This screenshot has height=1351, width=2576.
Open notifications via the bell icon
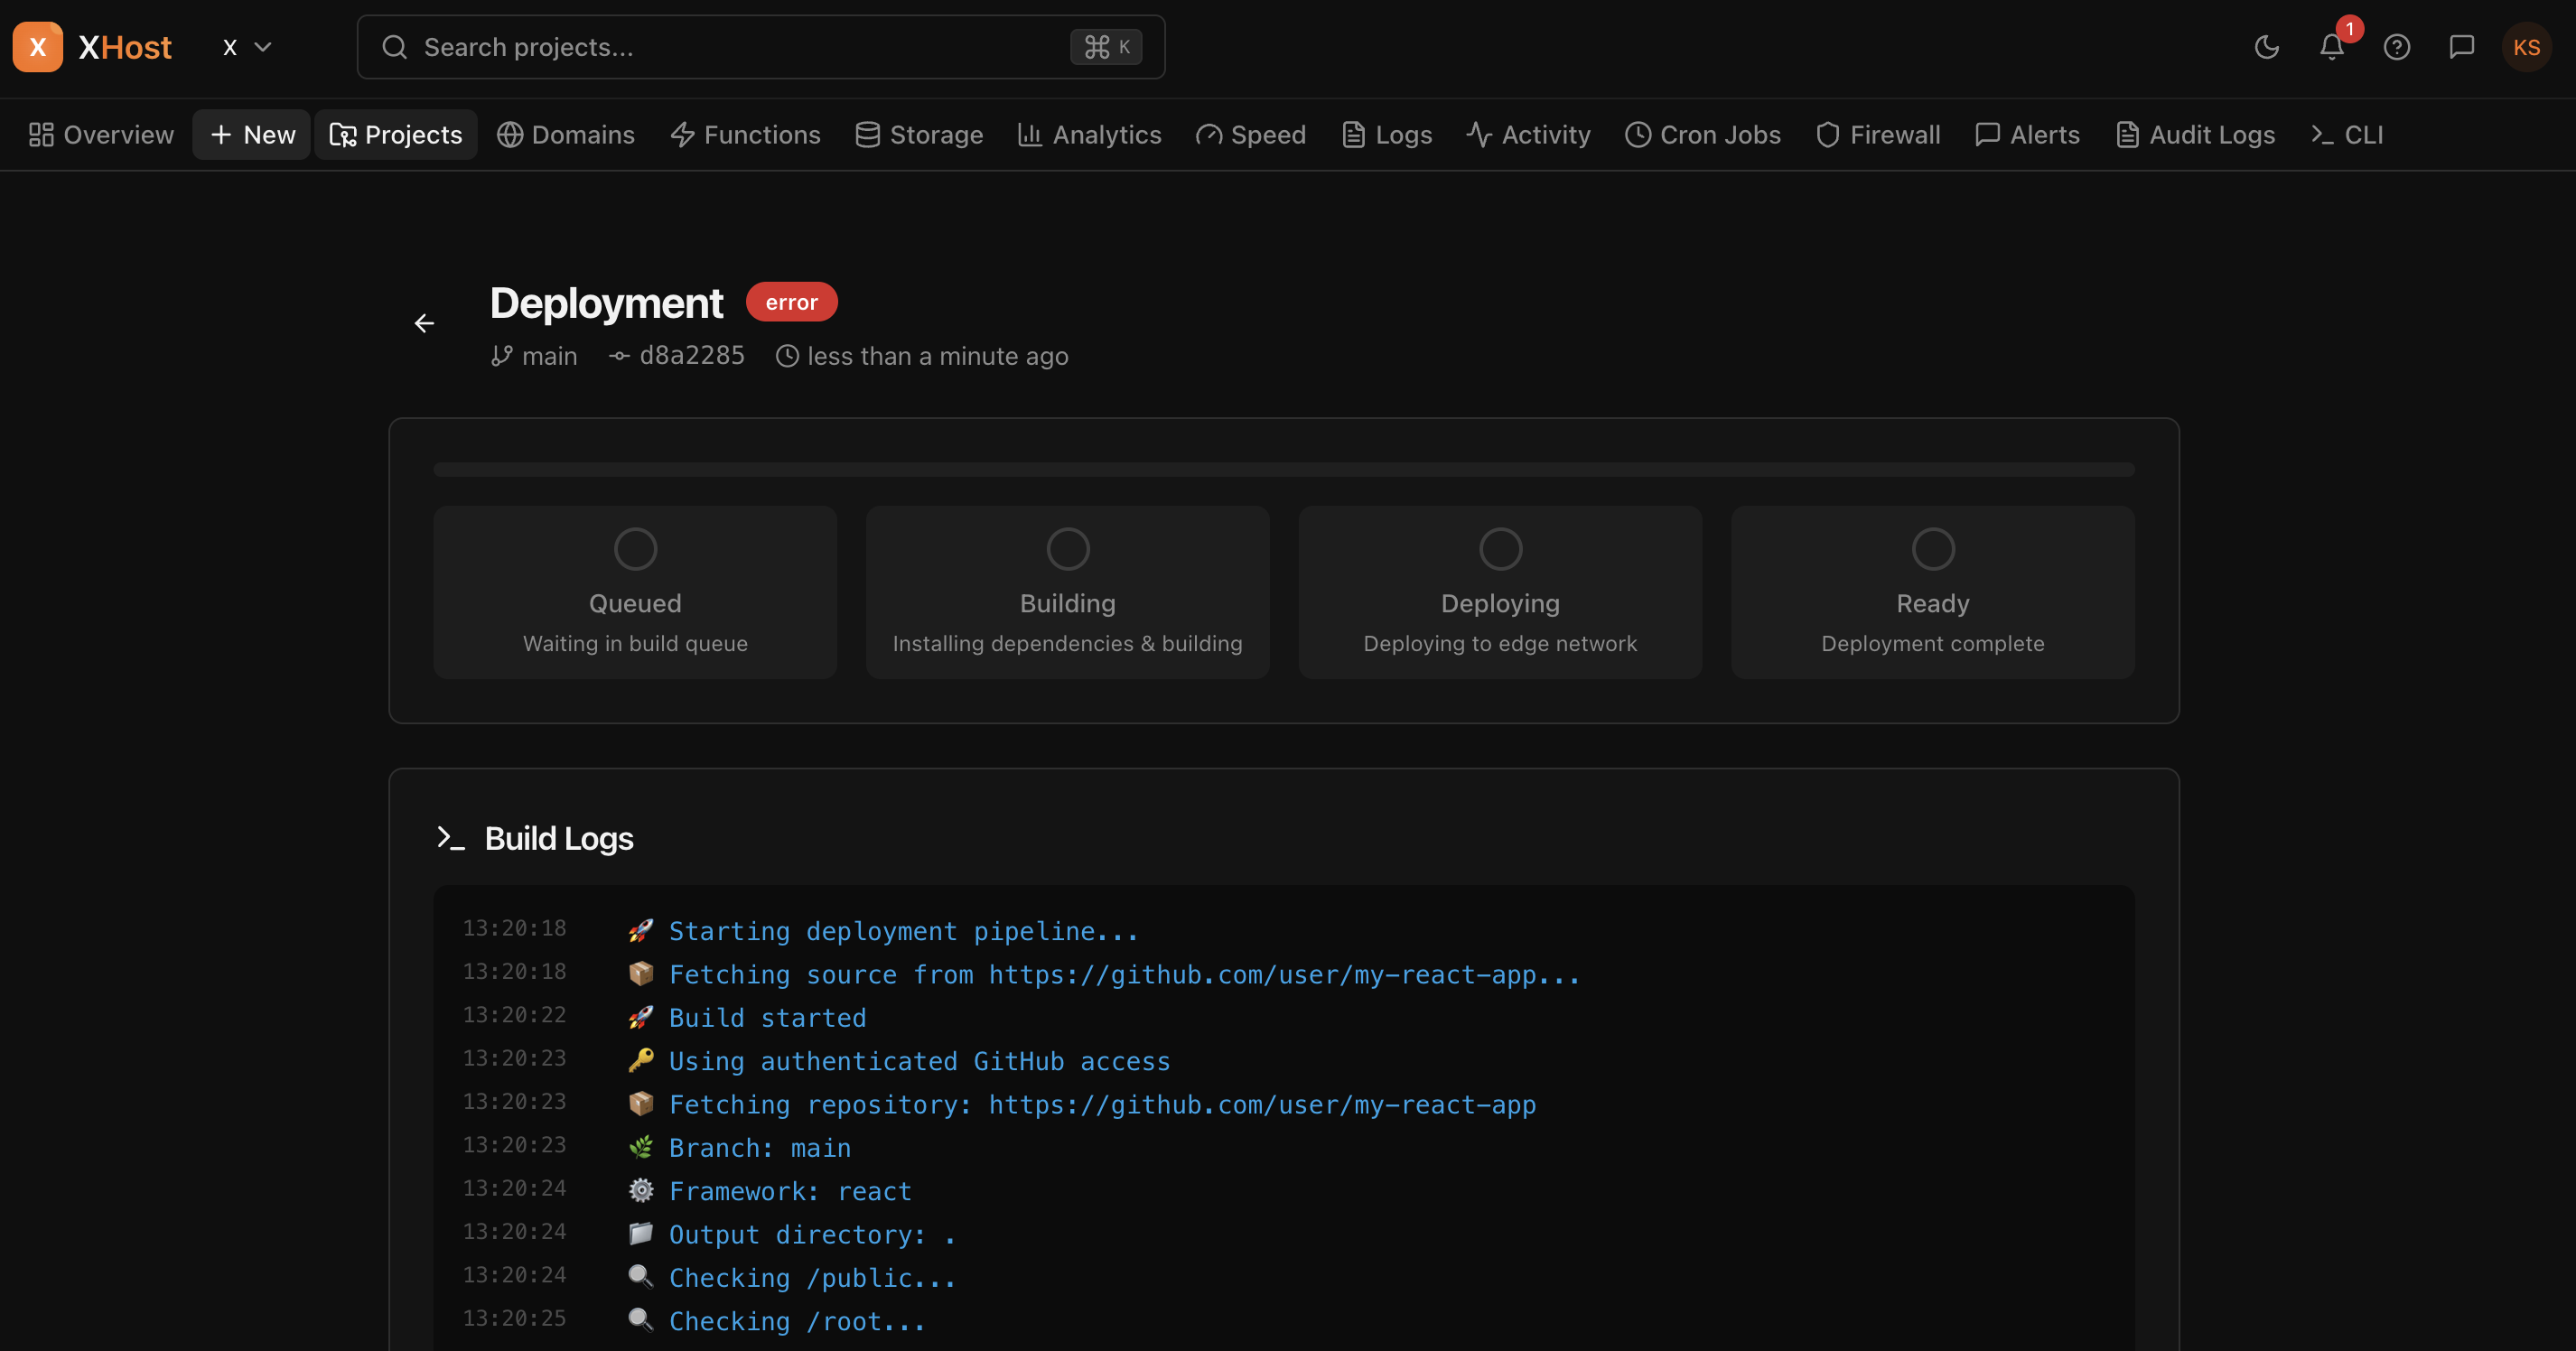2331,47
